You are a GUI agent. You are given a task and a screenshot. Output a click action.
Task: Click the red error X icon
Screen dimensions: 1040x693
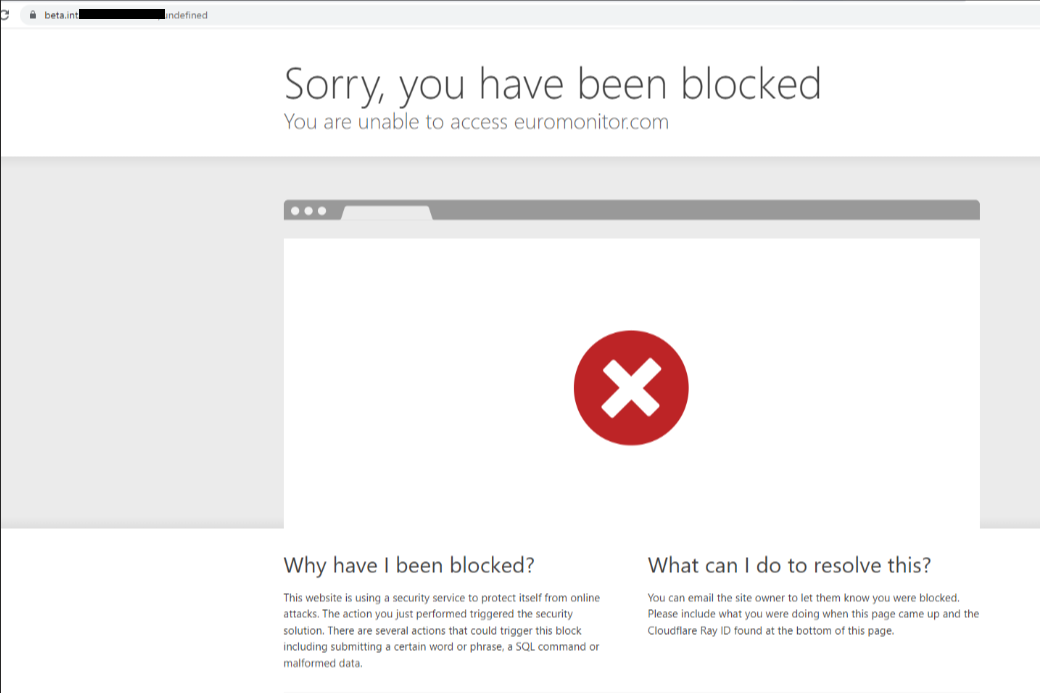point(631,388)
